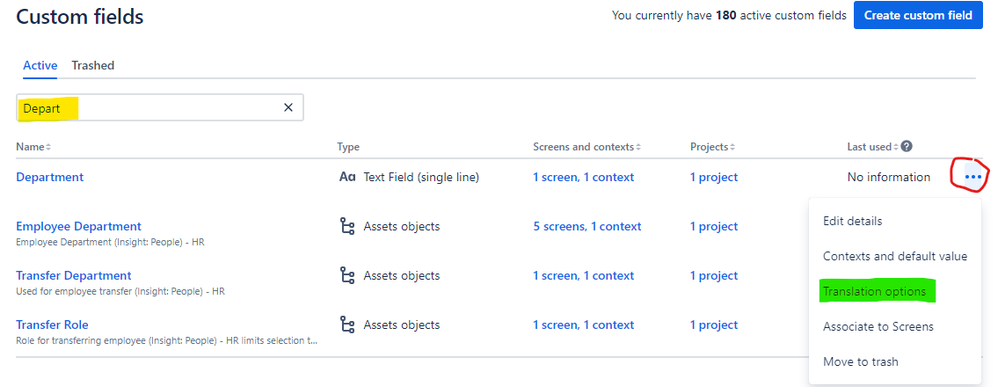Switch to the Trashed tab

pos(93,65)
